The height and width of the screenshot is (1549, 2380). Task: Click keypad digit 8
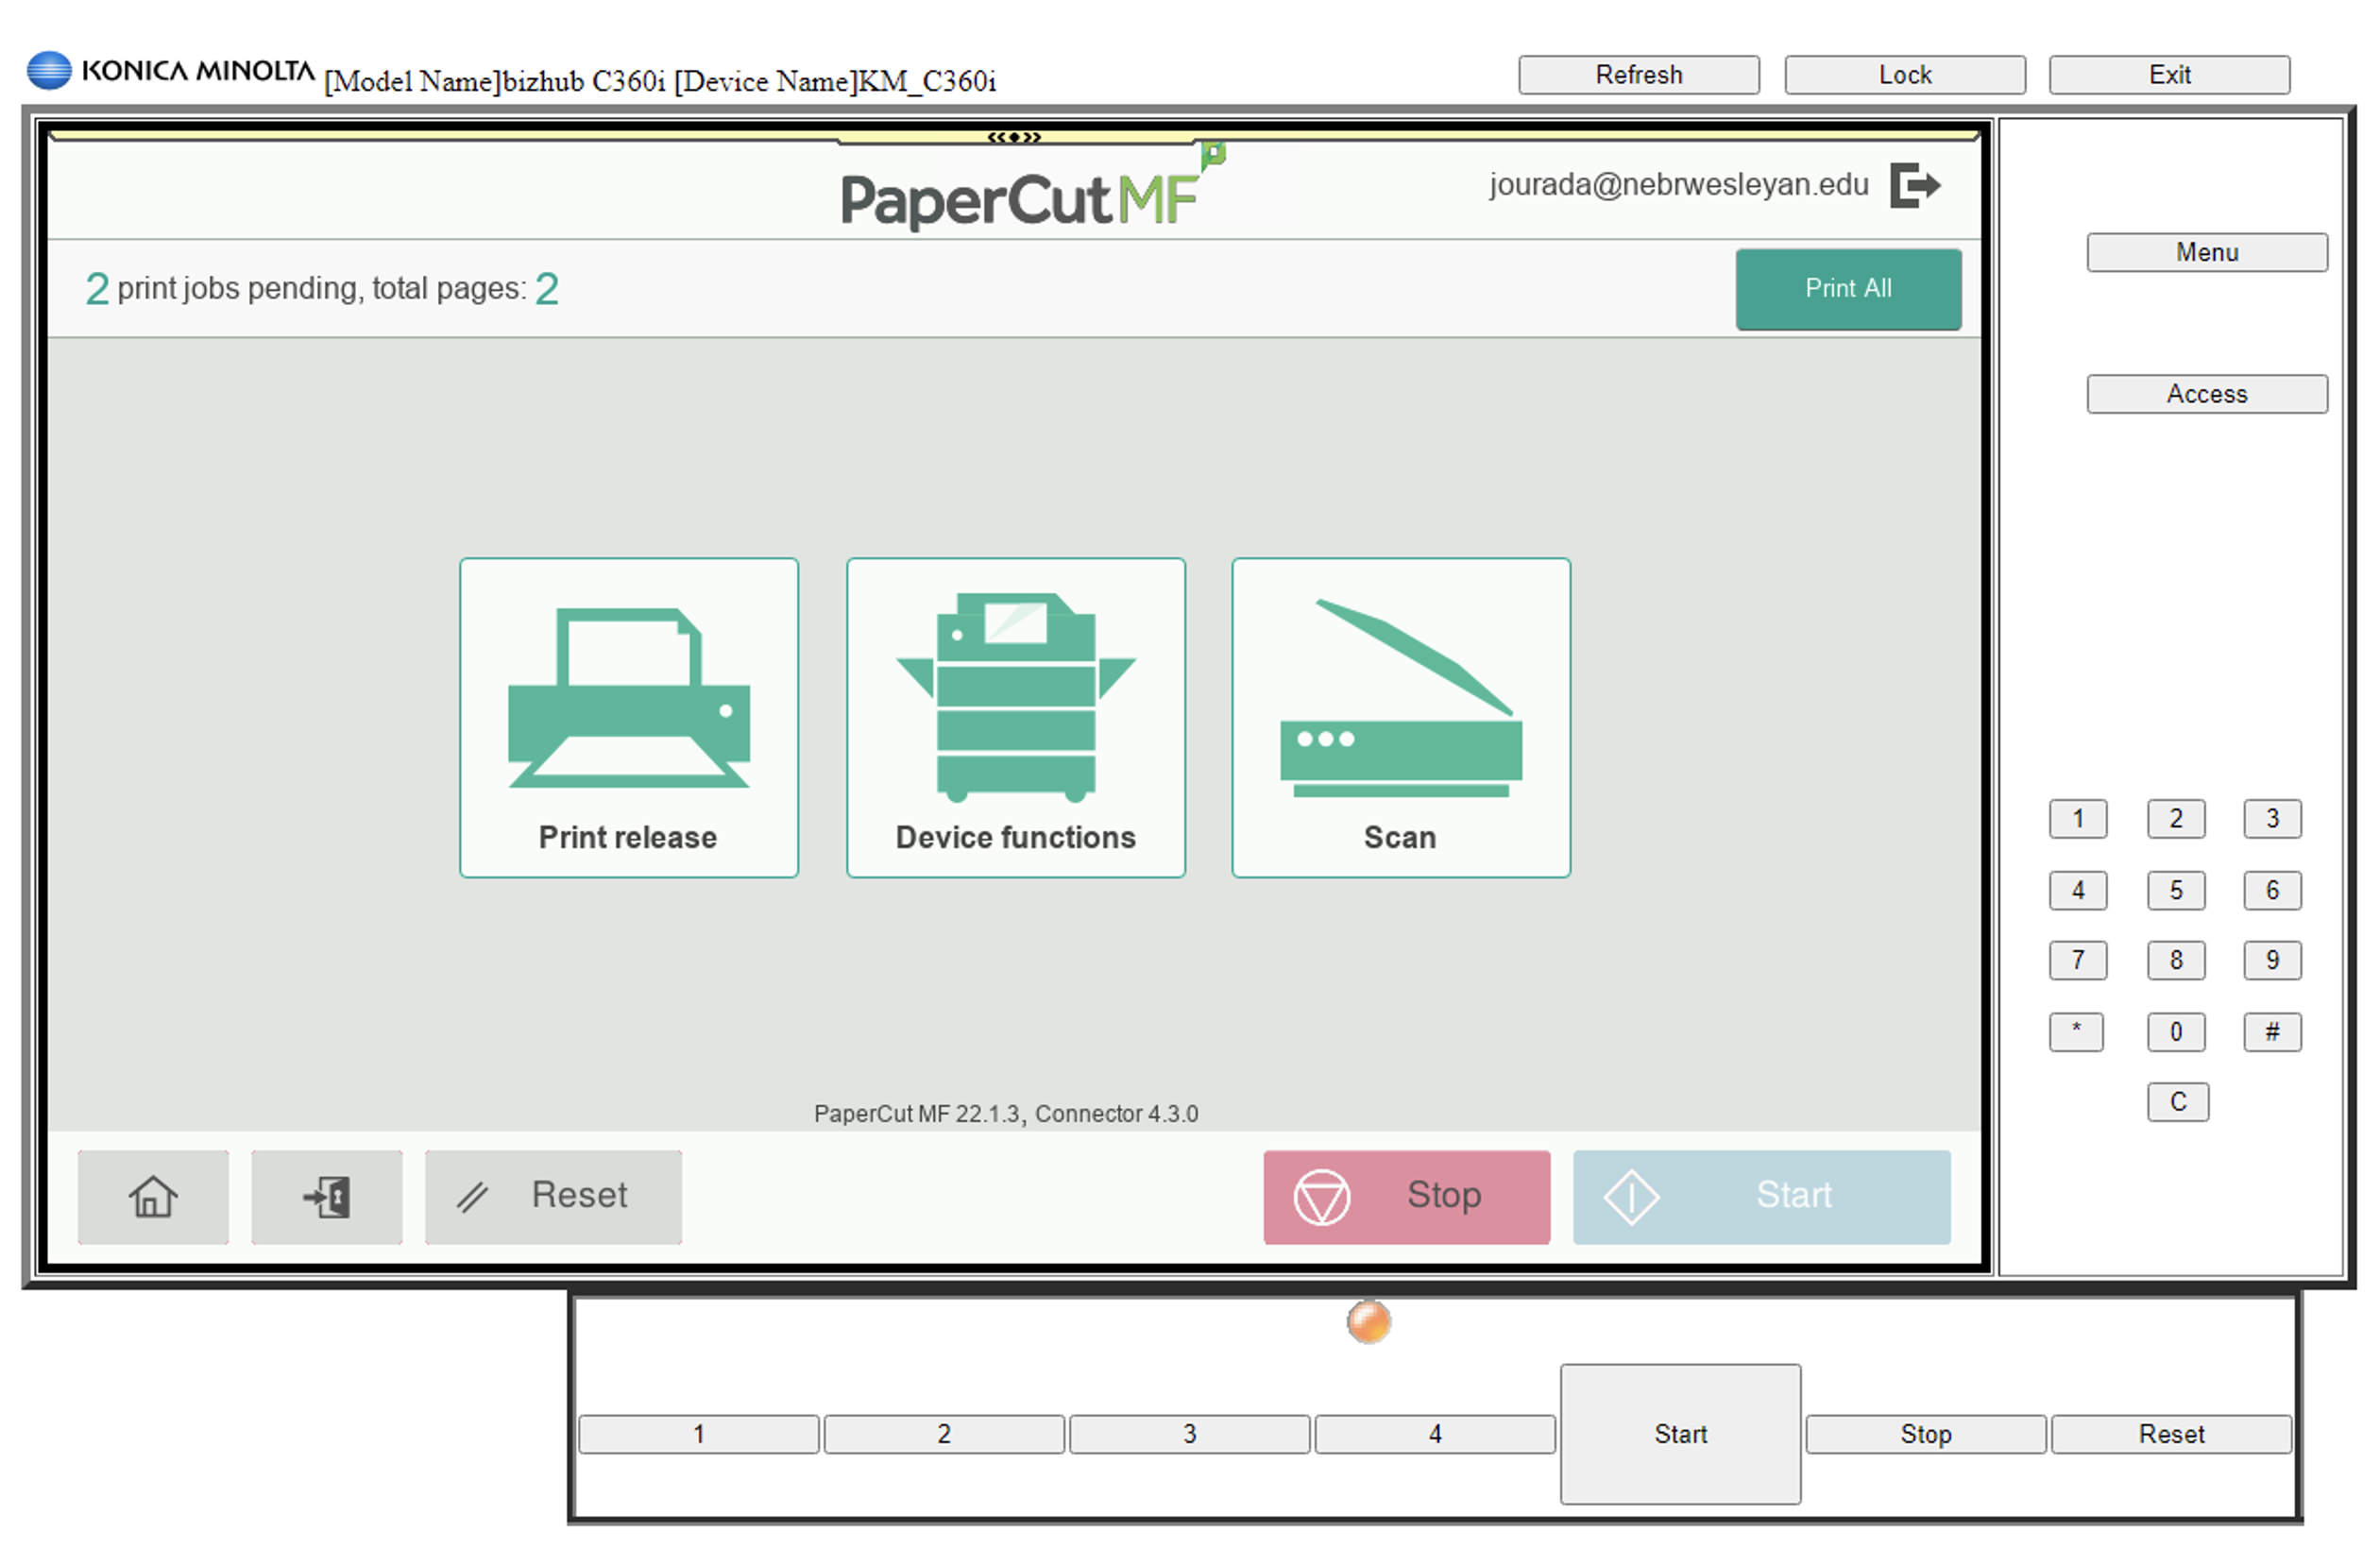click(2176, 960)
